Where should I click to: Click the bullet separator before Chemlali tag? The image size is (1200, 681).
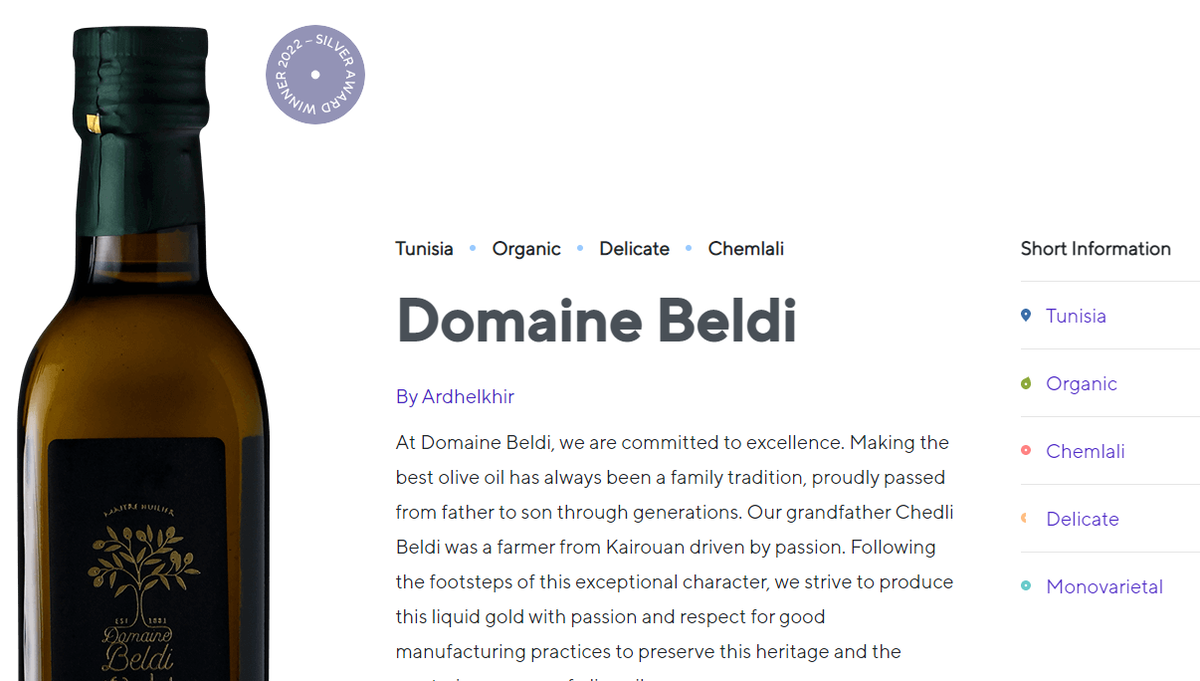688,248
